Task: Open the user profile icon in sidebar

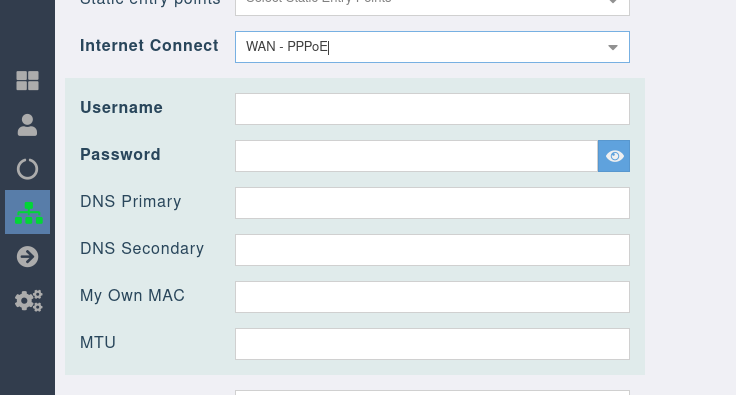Action: coord(27,125)
